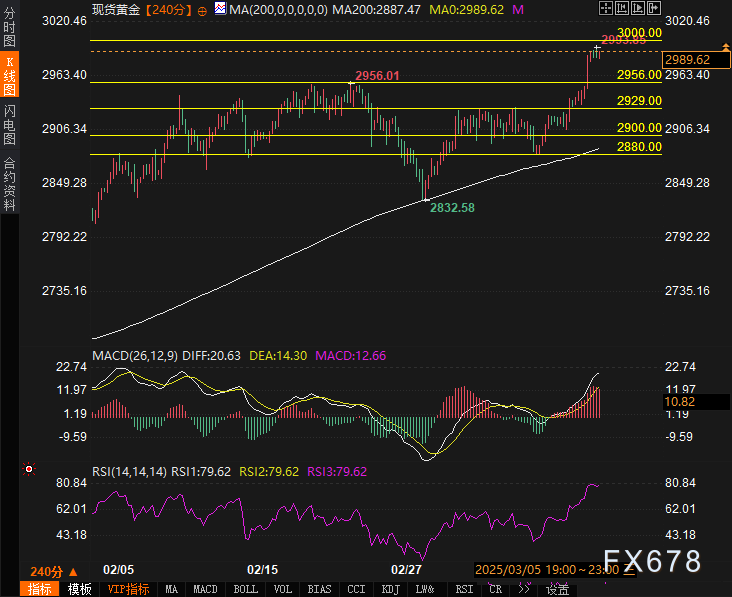The image size is (732, 597).
Task: Click the 设置 settings button
Action: pyautogui.click(x=557, y=589)
